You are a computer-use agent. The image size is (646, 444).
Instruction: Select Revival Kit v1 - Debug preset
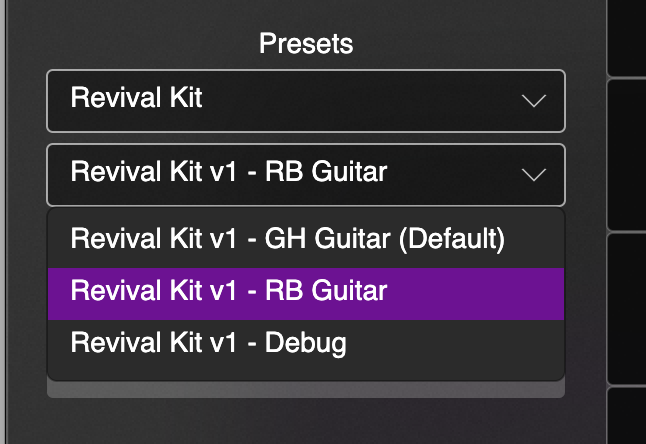(x=208, y=344)
